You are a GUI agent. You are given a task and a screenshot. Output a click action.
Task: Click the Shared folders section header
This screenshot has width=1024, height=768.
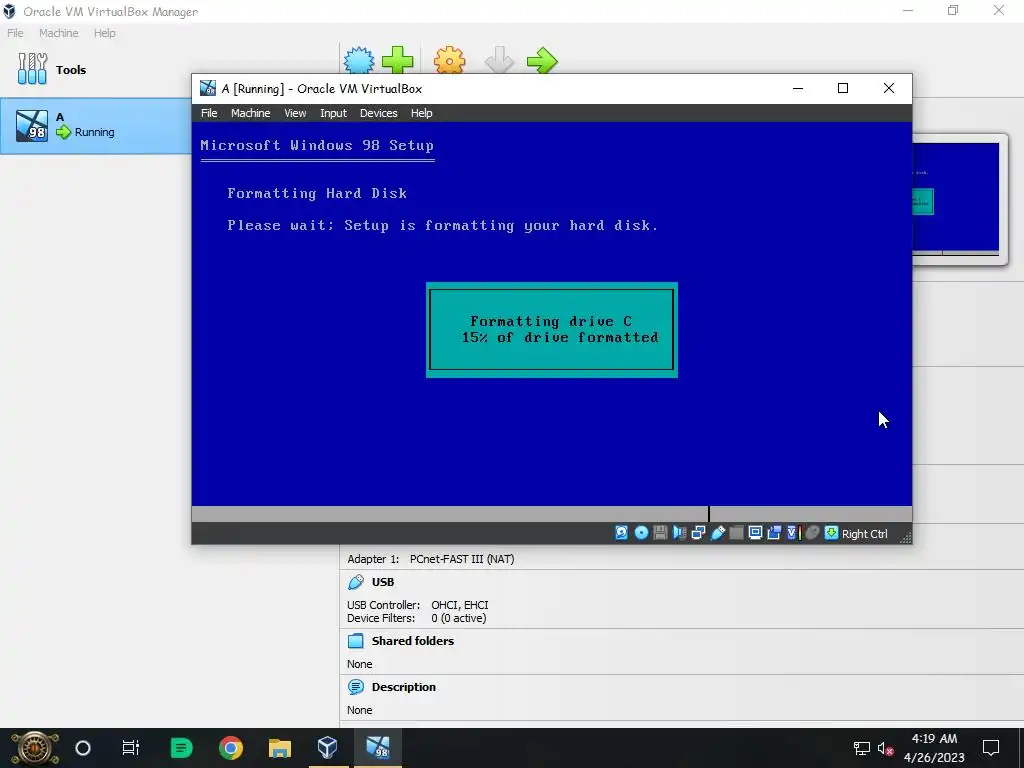[x=412, y=641]
